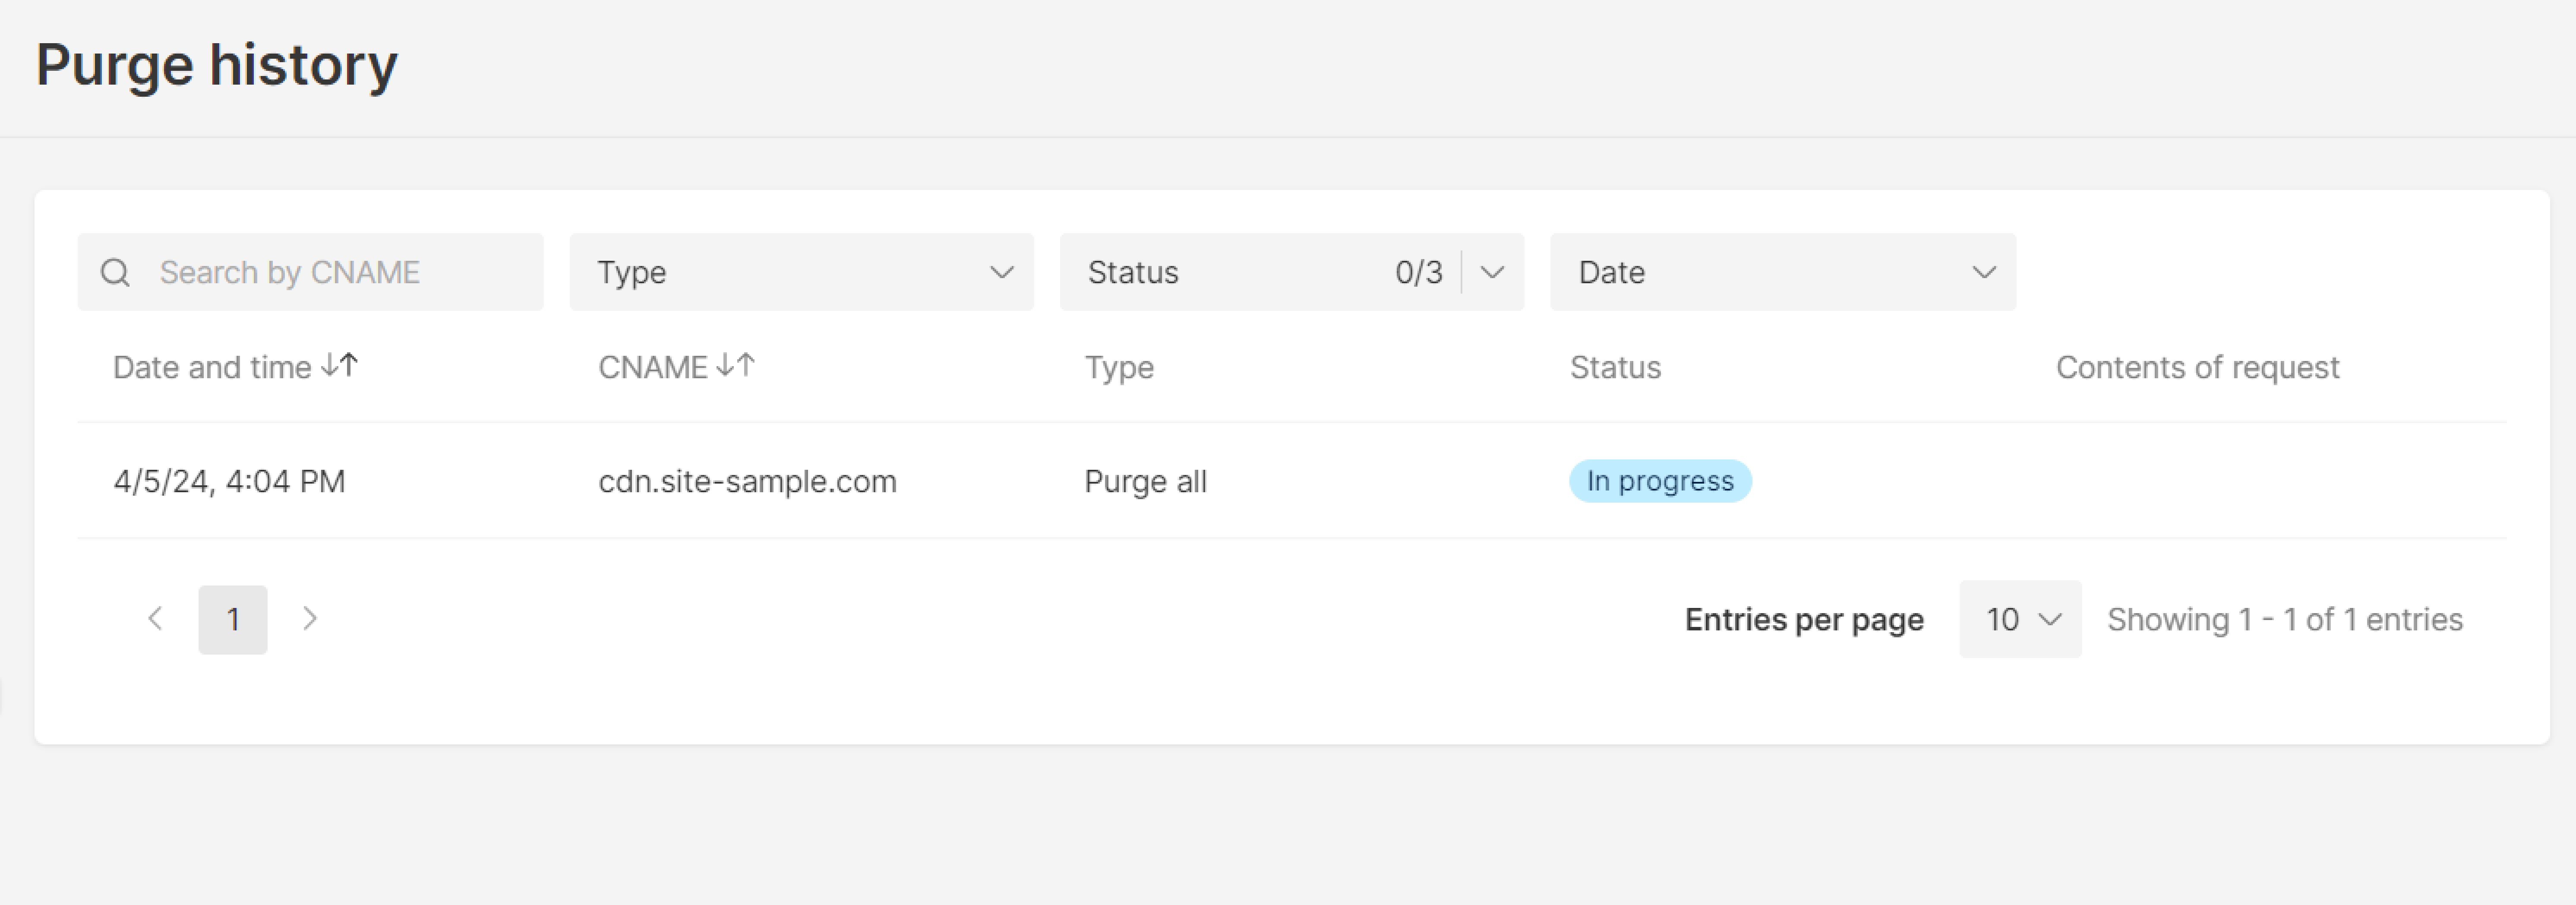
Task: Select the Purge all table row
Action: click(x=1145, y=481)
